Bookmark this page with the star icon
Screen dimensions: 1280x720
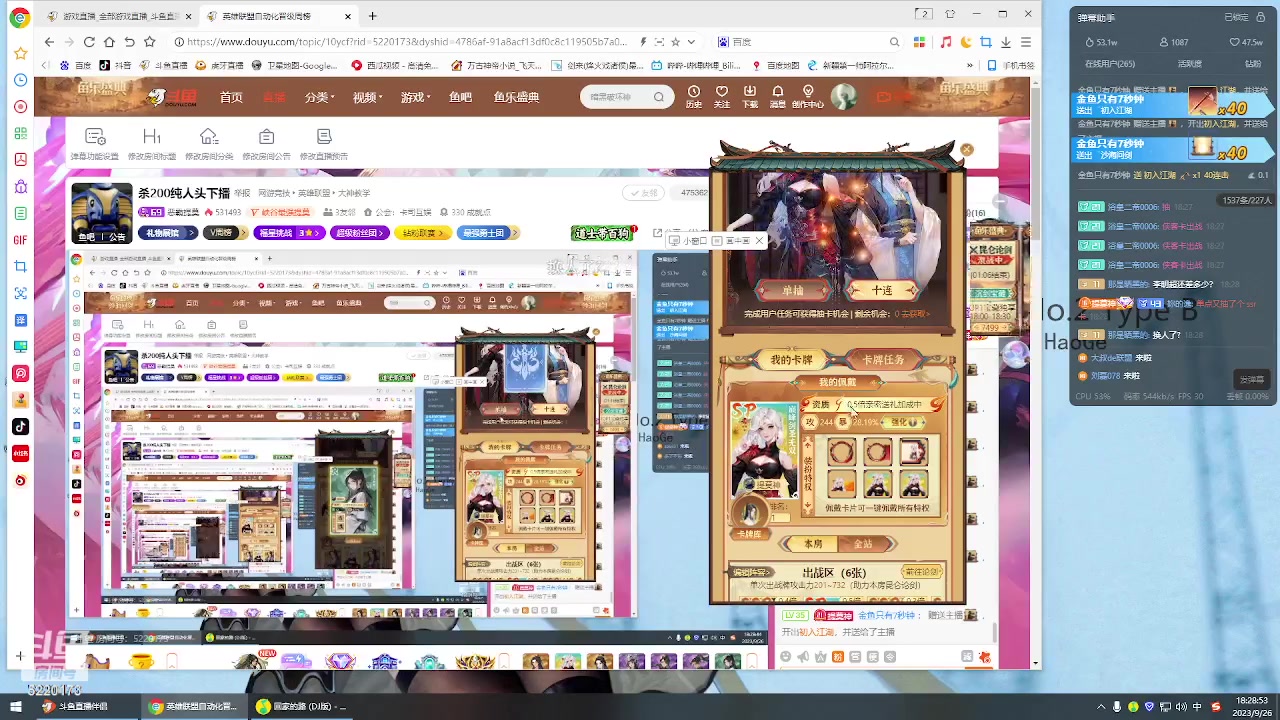150,42
